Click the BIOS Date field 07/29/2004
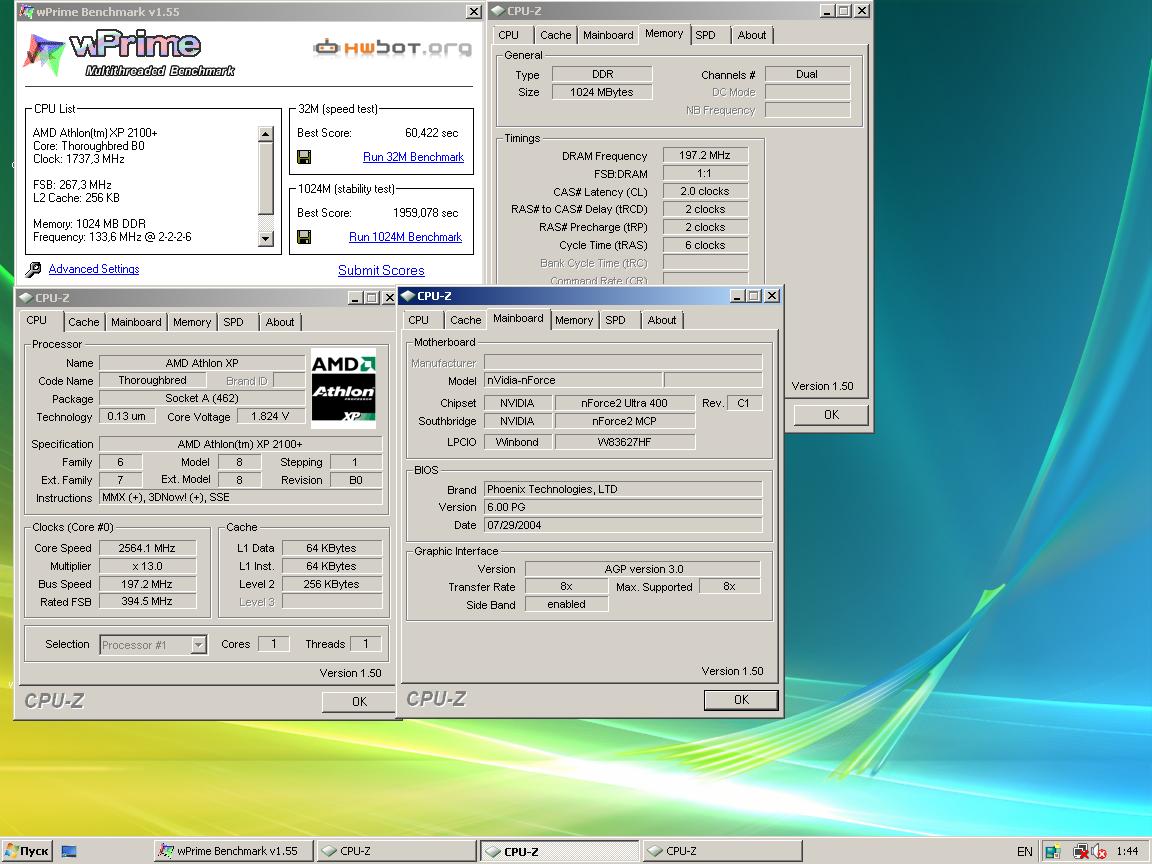 (x=623, y=525)
